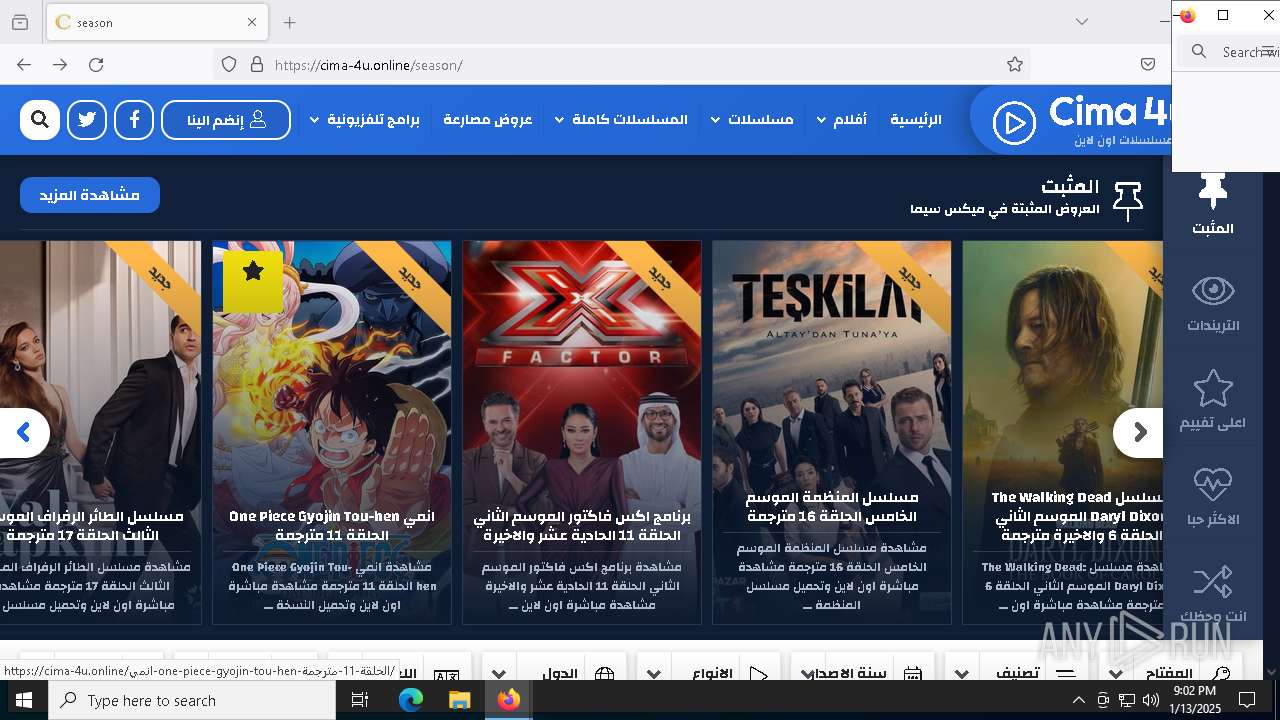
Task: Click مشاهدة المزيد (view more) button
Action: coord(90,195)
